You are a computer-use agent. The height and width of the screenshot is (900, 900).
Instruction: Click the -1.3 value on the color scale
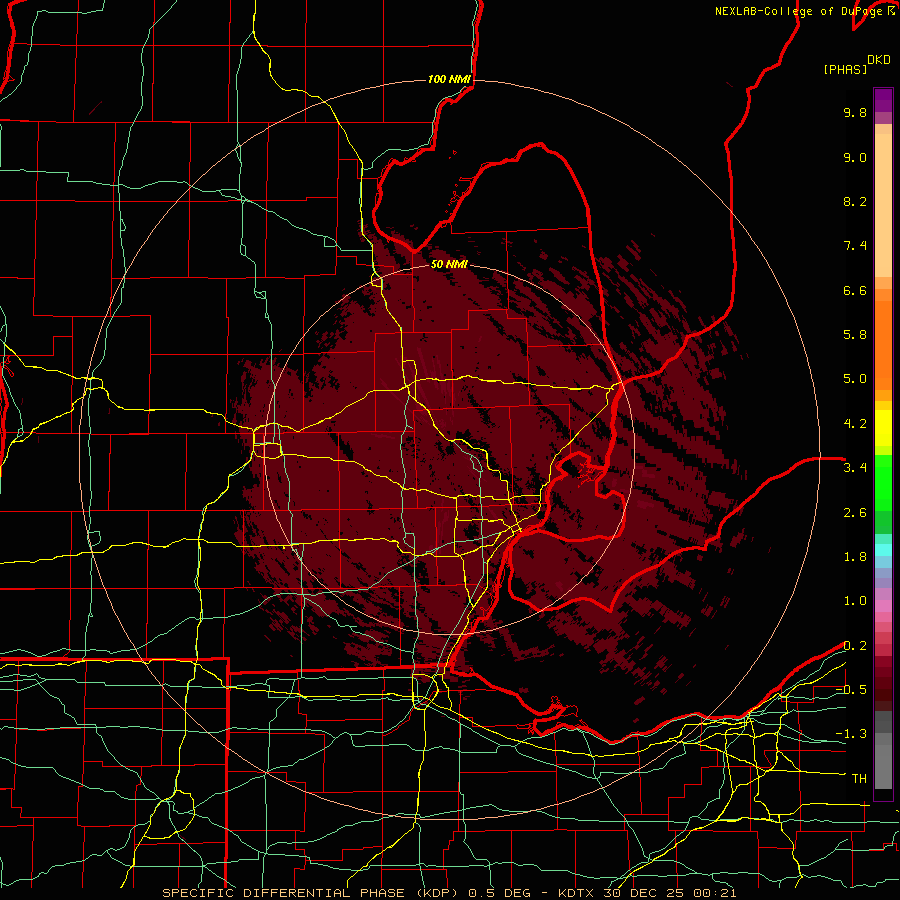[851, 734]
